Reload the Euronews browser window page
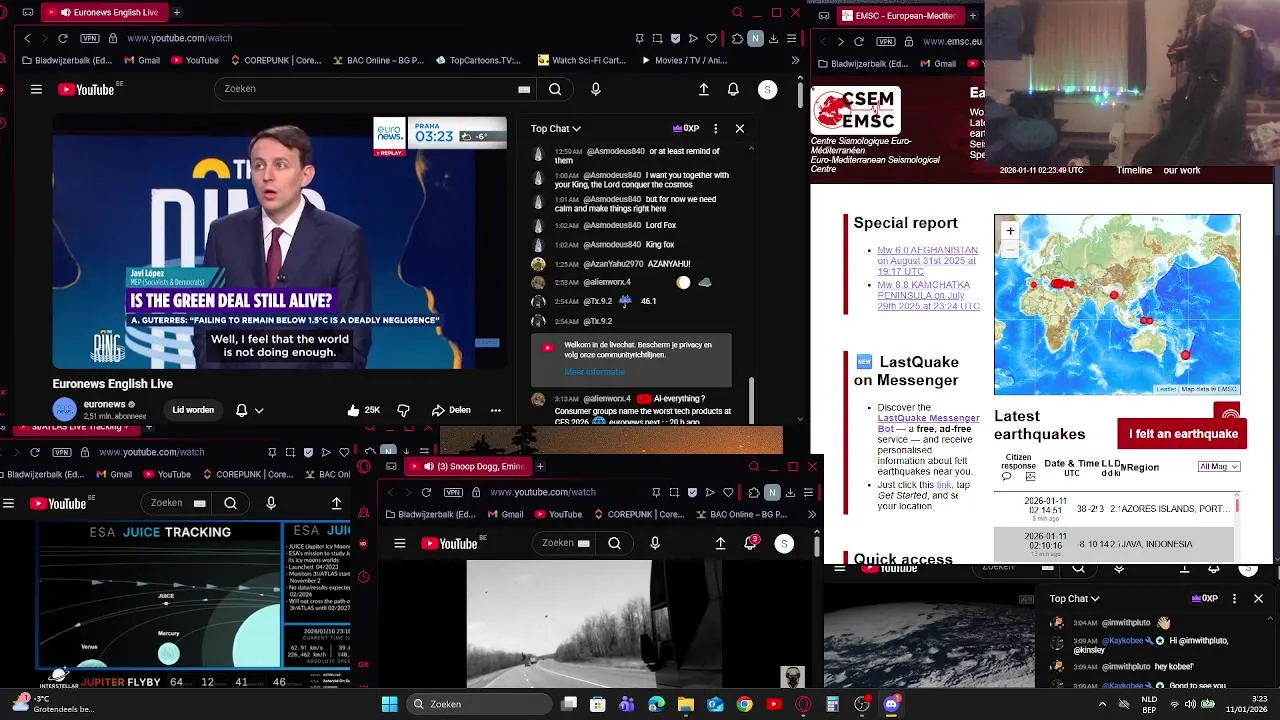This screenshot has height=720, width=1280. pyautogui.click(x=62, y=38)
